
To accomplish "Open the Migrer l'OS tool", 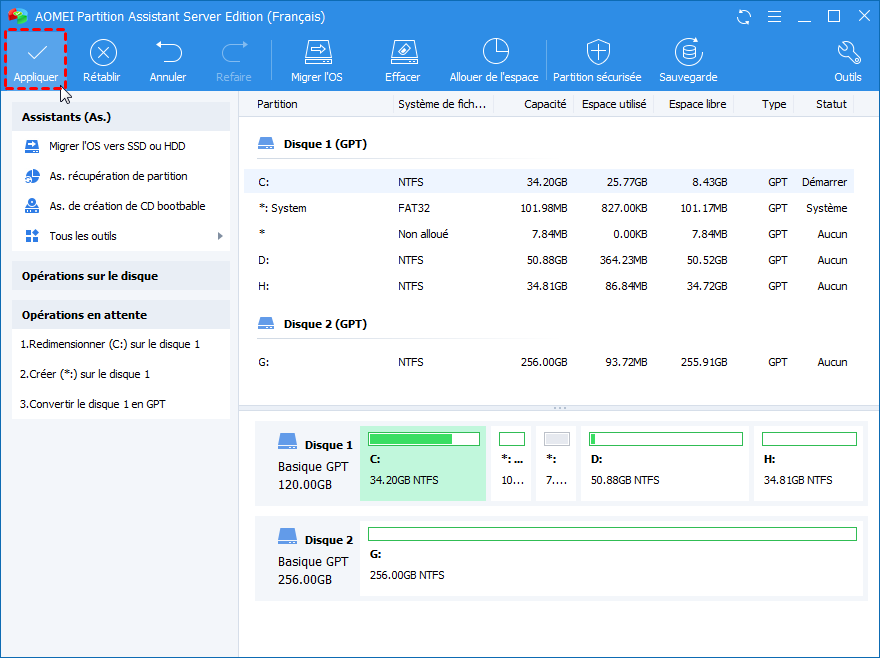I will (x=317, y=53).
